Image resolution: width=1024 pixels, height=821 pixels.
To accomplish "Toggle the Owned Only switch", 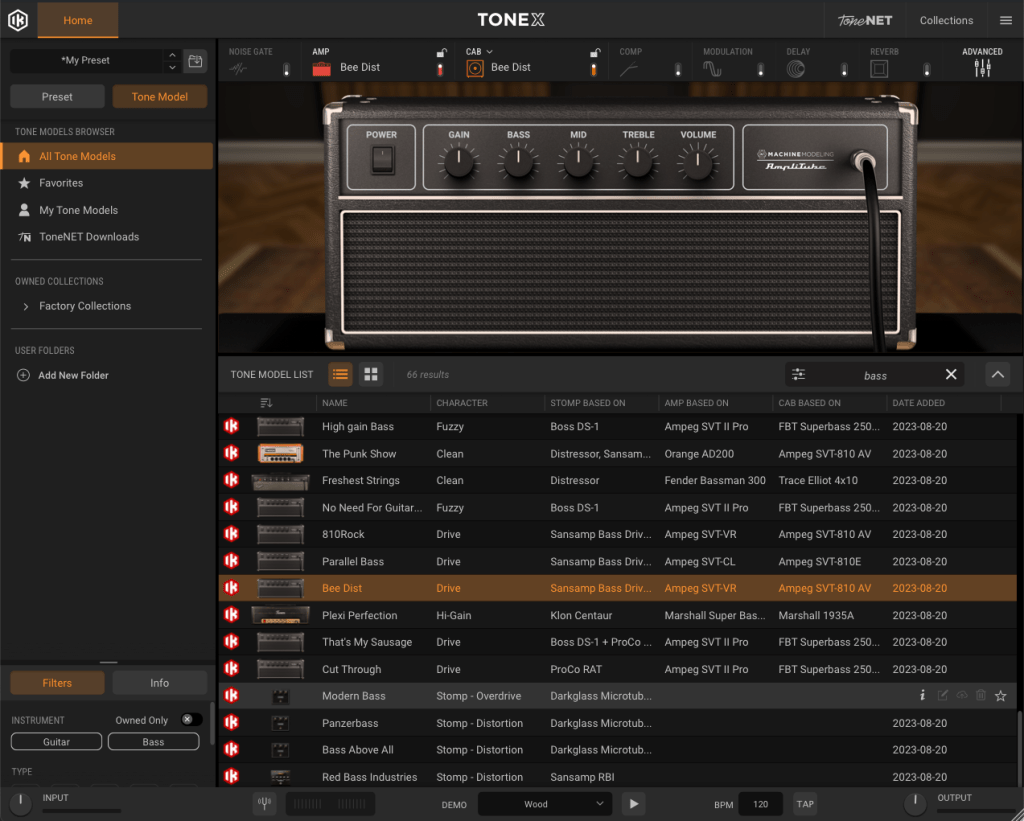I will [191, 720].
